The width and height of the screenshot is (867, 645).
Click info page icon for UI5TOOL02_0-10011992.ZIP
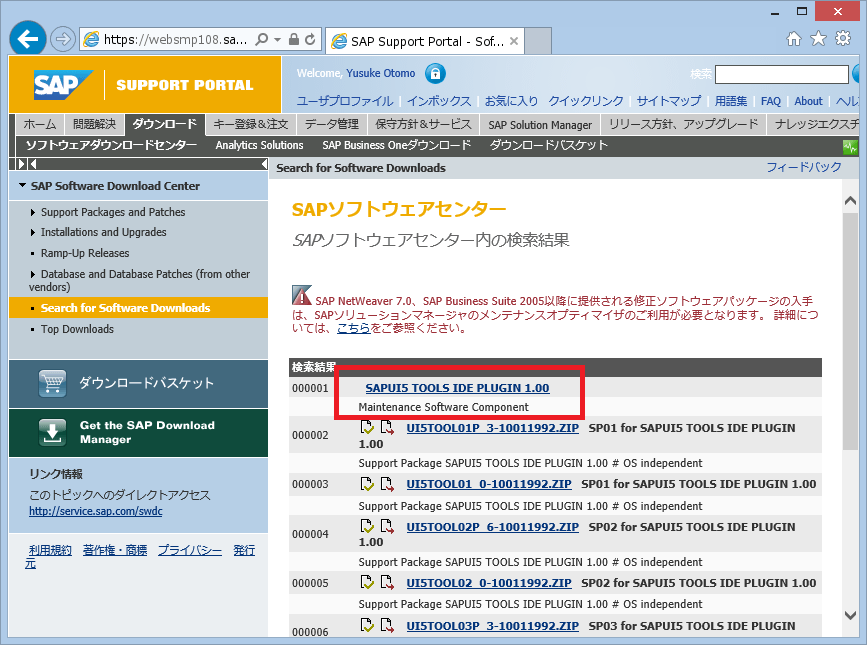387,582
